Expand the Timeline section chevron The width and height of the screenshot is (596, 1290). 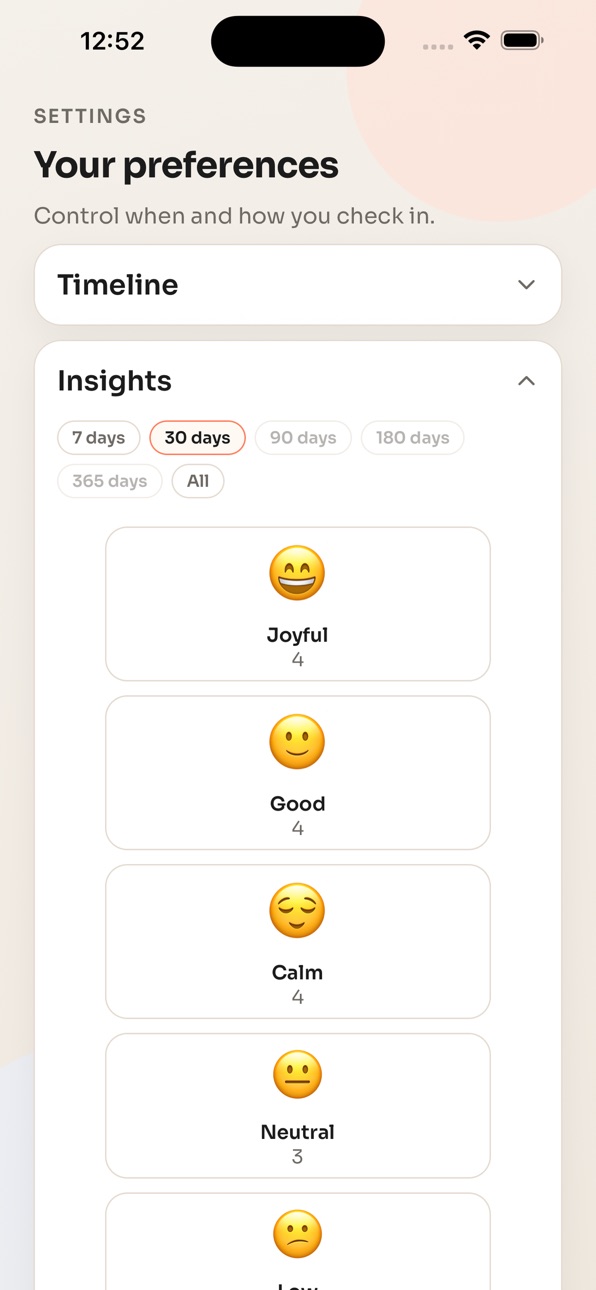tap(526, 285)
